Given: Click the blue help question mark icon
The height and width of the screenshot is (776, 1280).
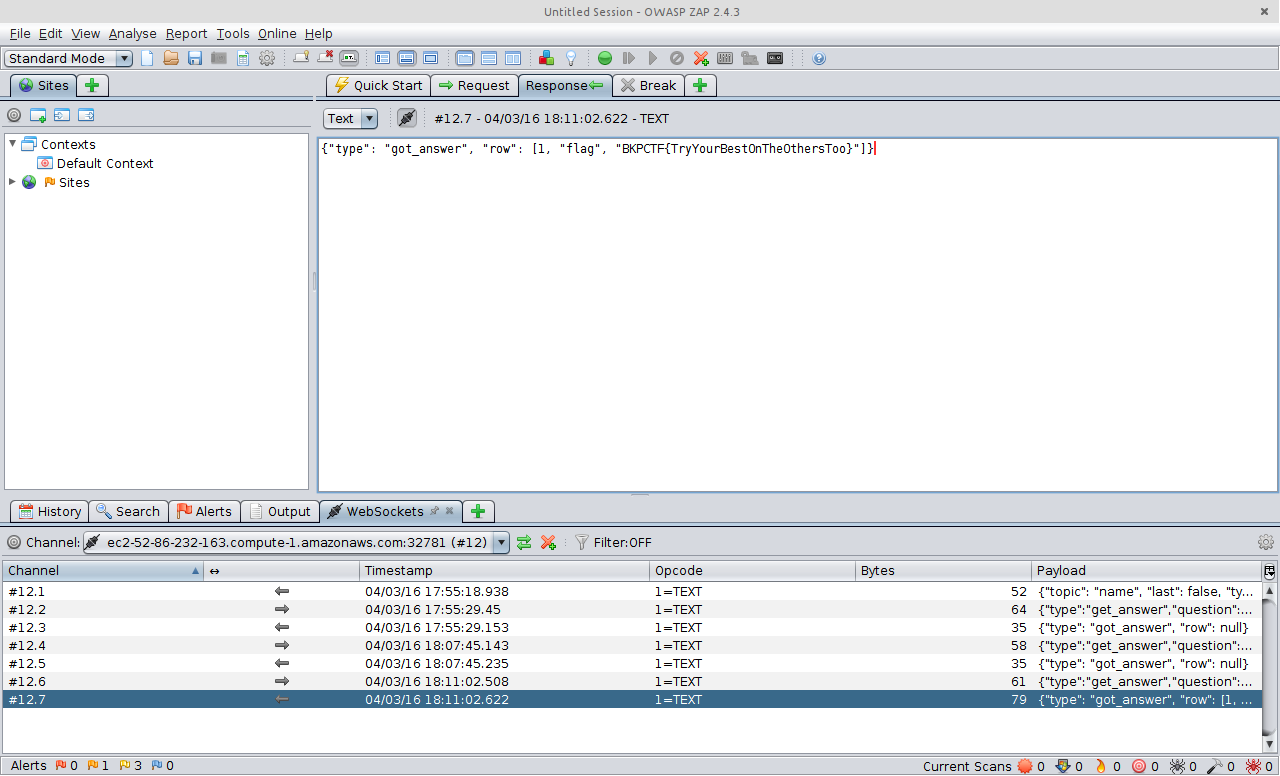Looking at the screenshot, I should coord(819,58).
